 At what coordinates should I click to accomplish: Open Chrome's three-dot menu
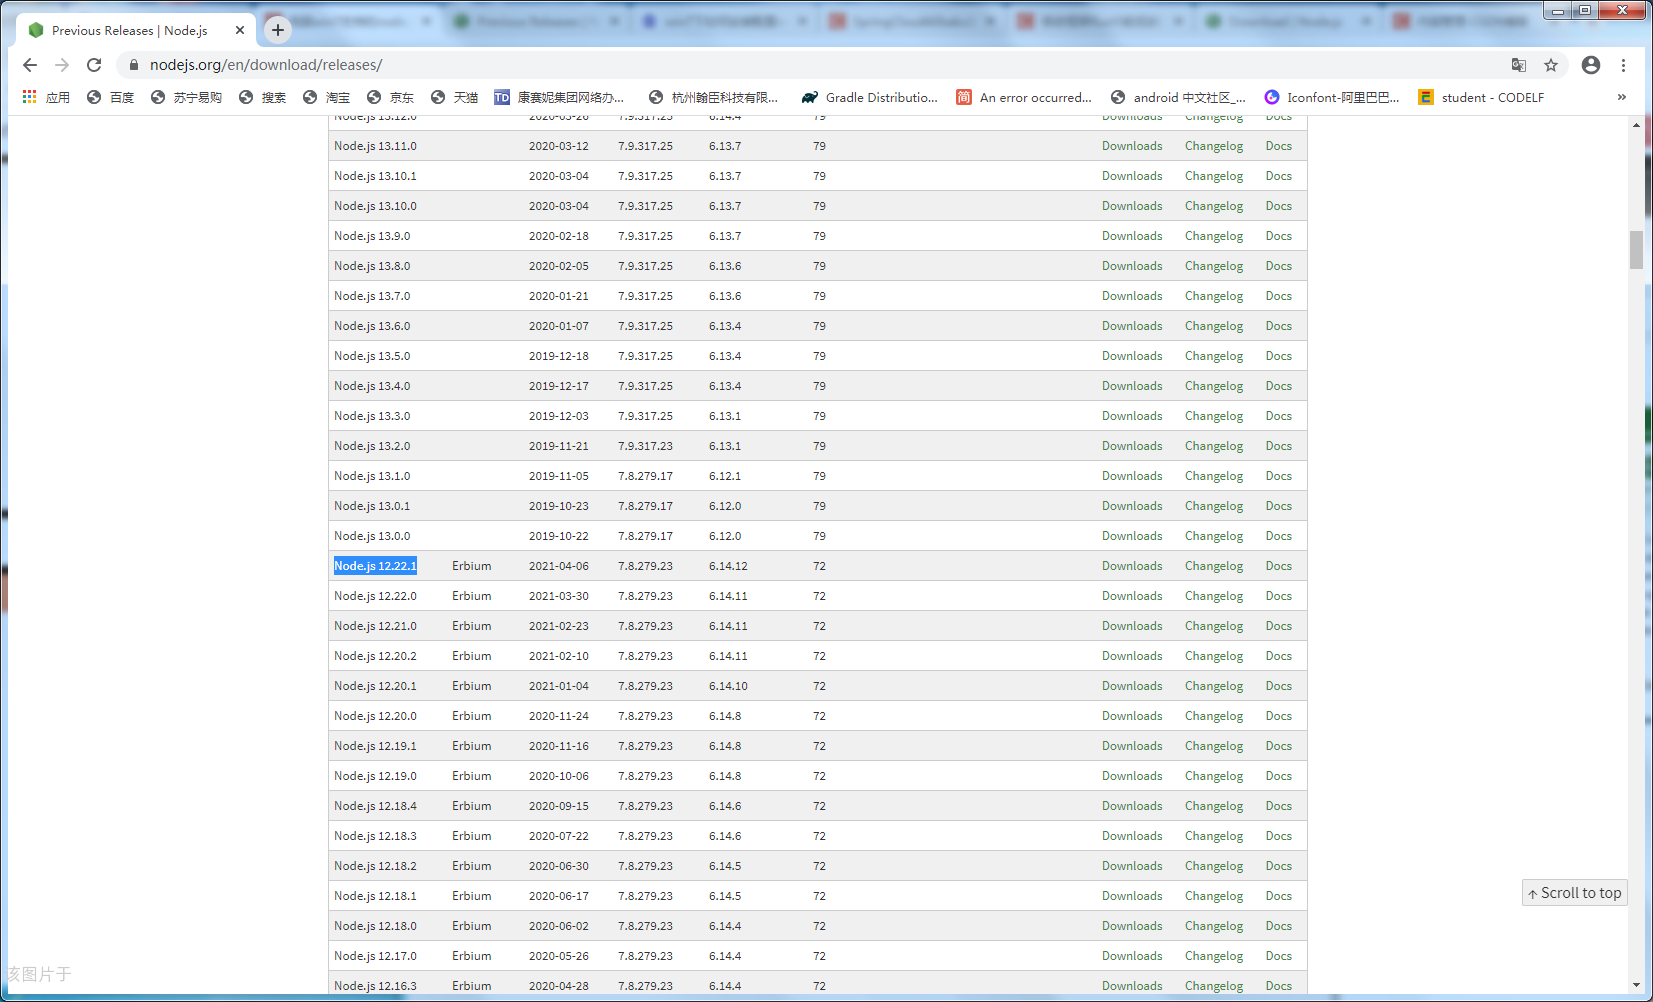coord(1623,65)
